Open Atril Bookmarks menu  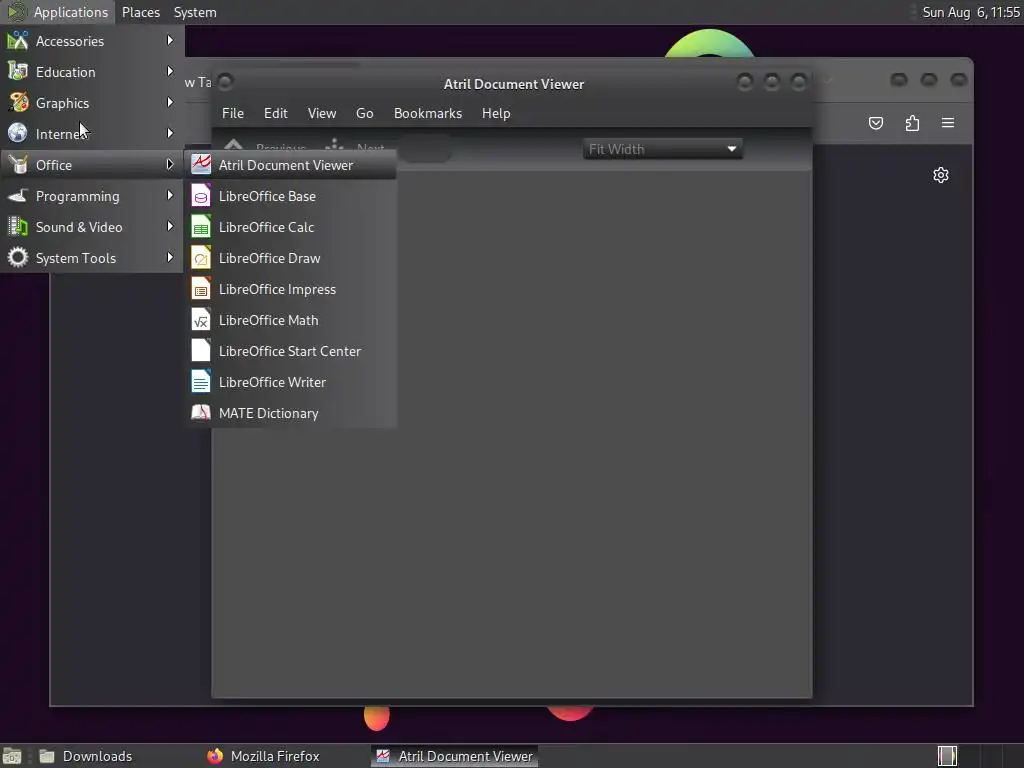tap(428, 113)
